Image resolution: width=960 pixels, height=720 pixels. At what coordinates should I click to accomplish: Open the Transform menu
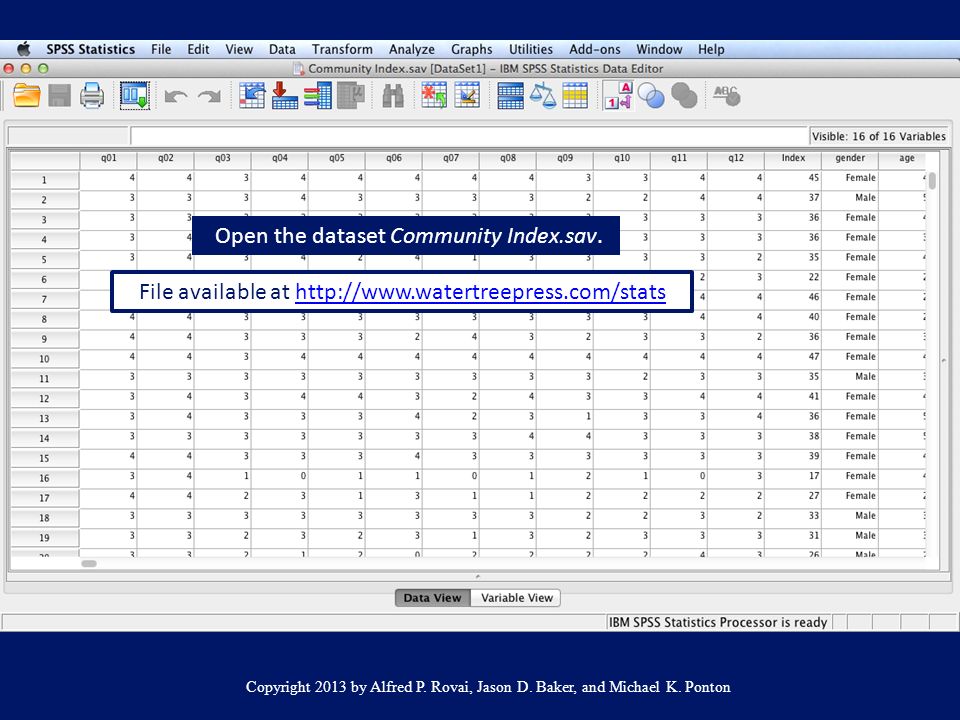pos(342,49)
